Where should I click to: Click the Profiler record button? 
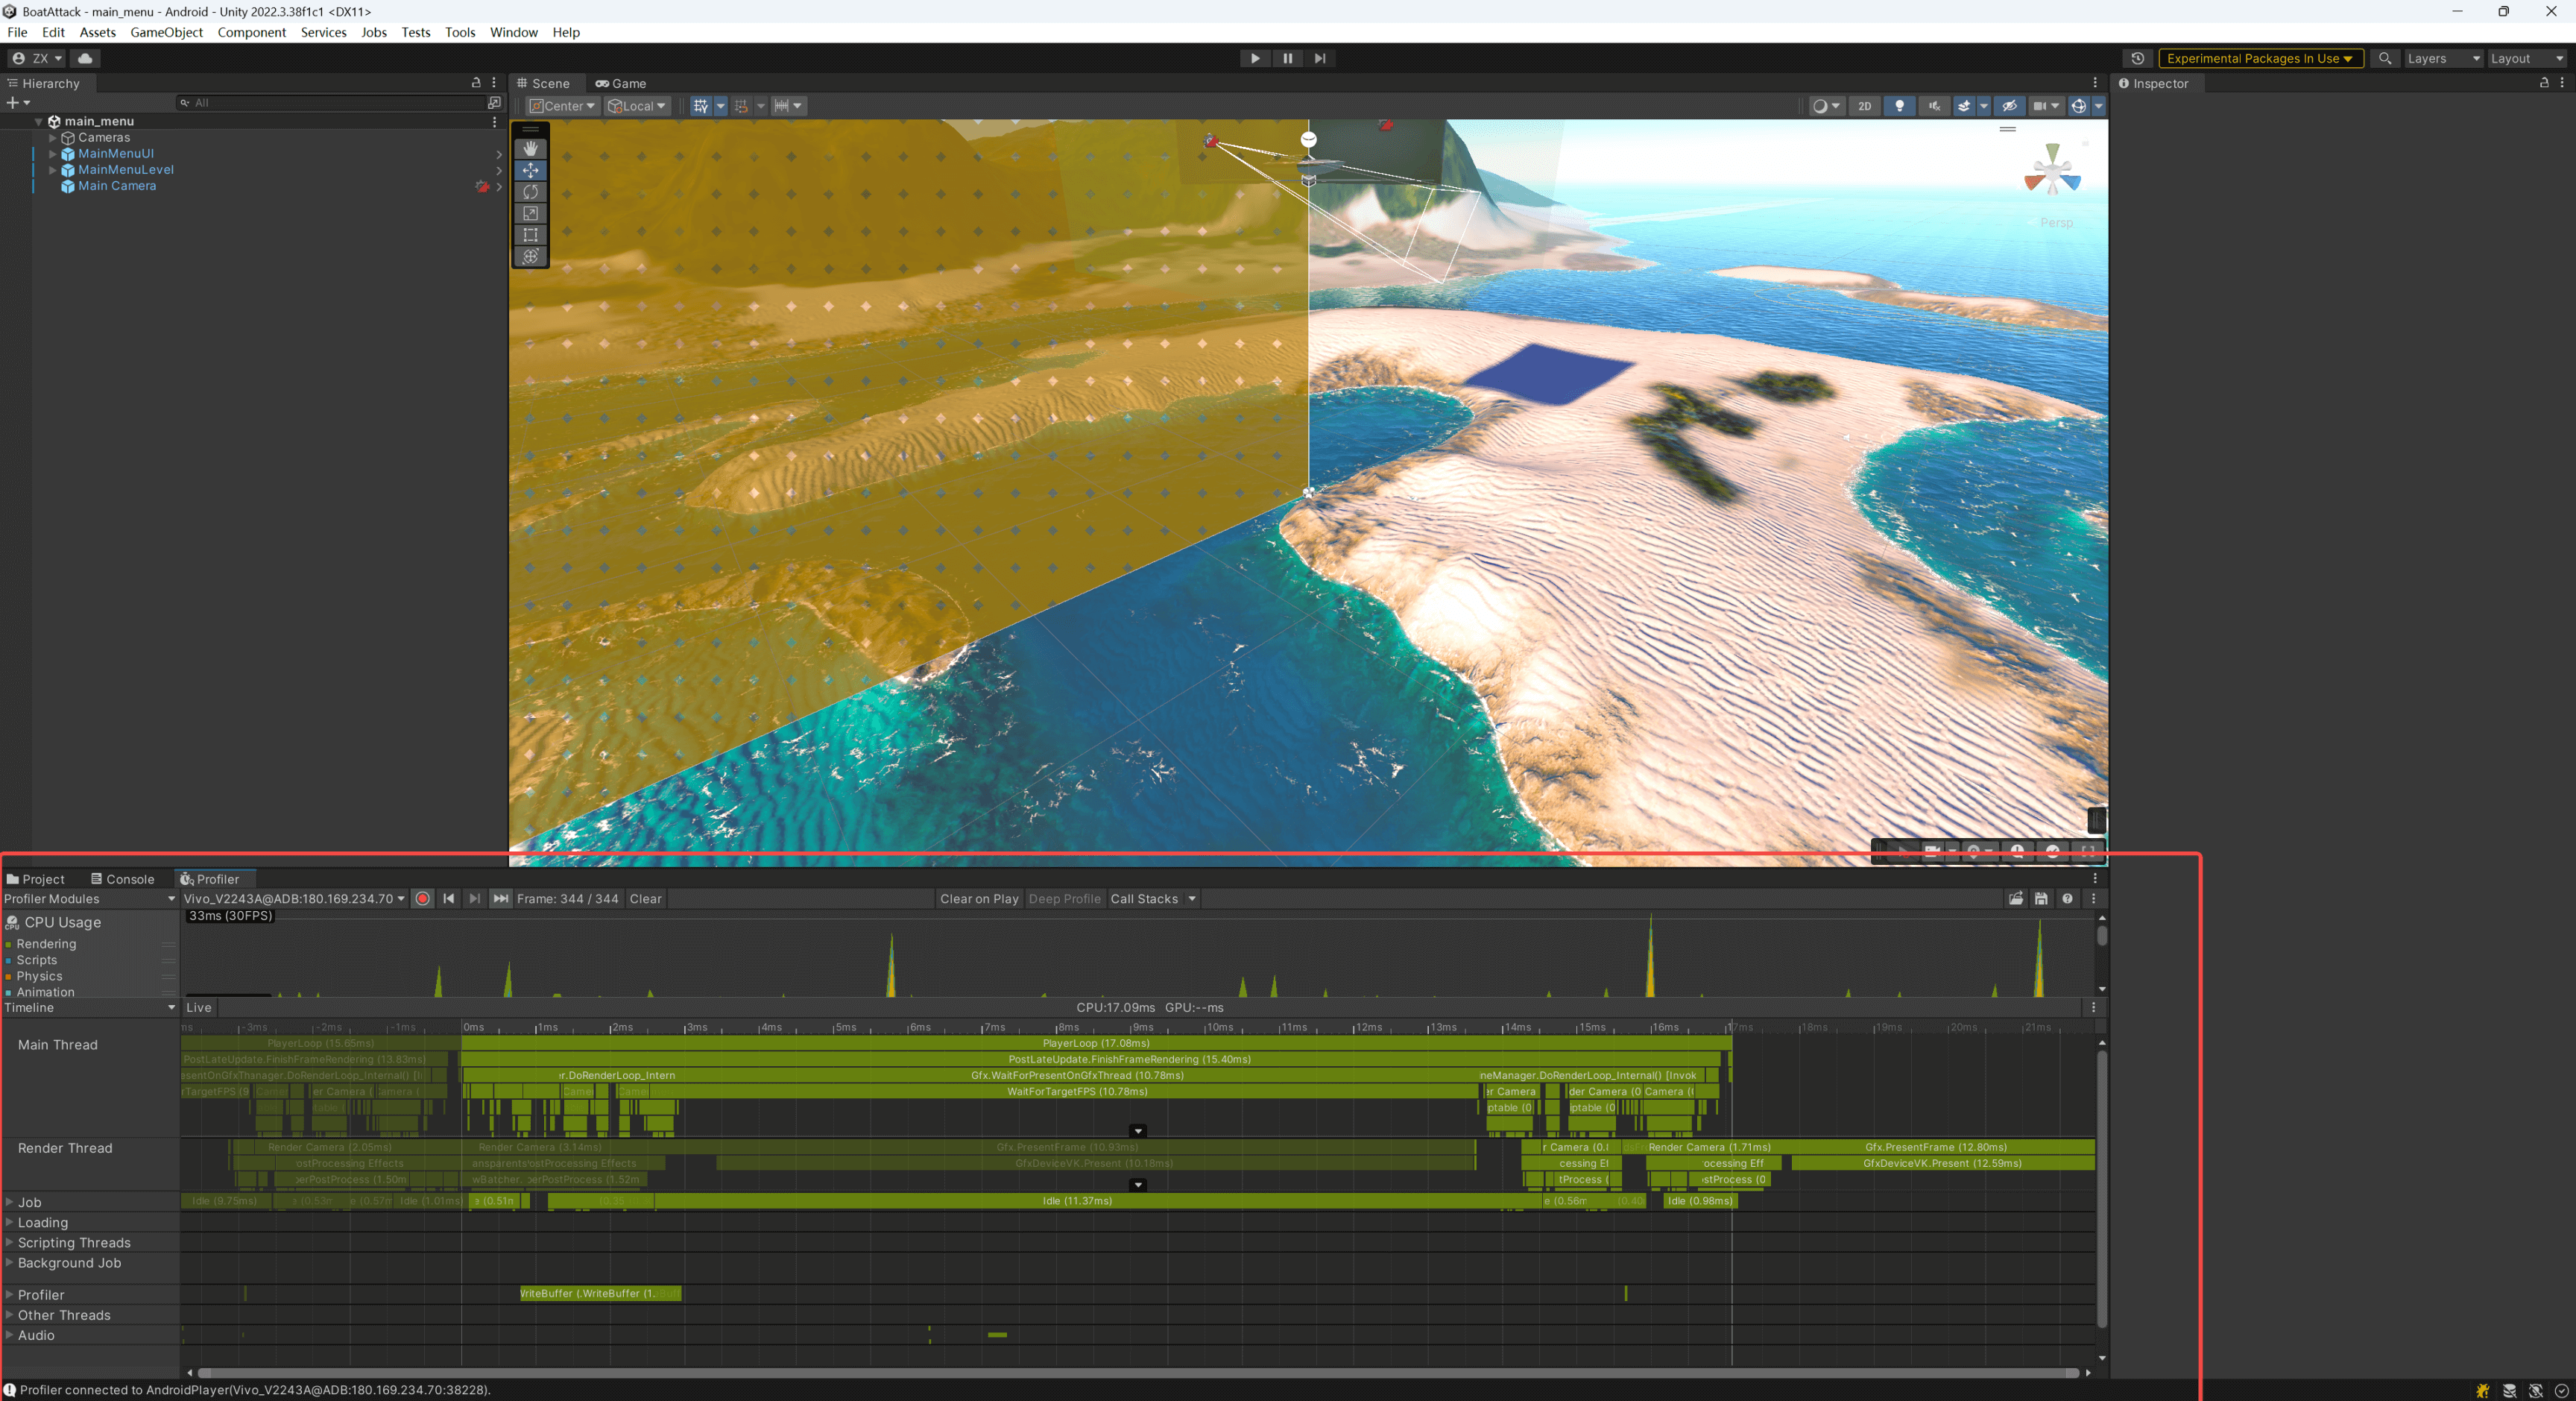[423, 899]
